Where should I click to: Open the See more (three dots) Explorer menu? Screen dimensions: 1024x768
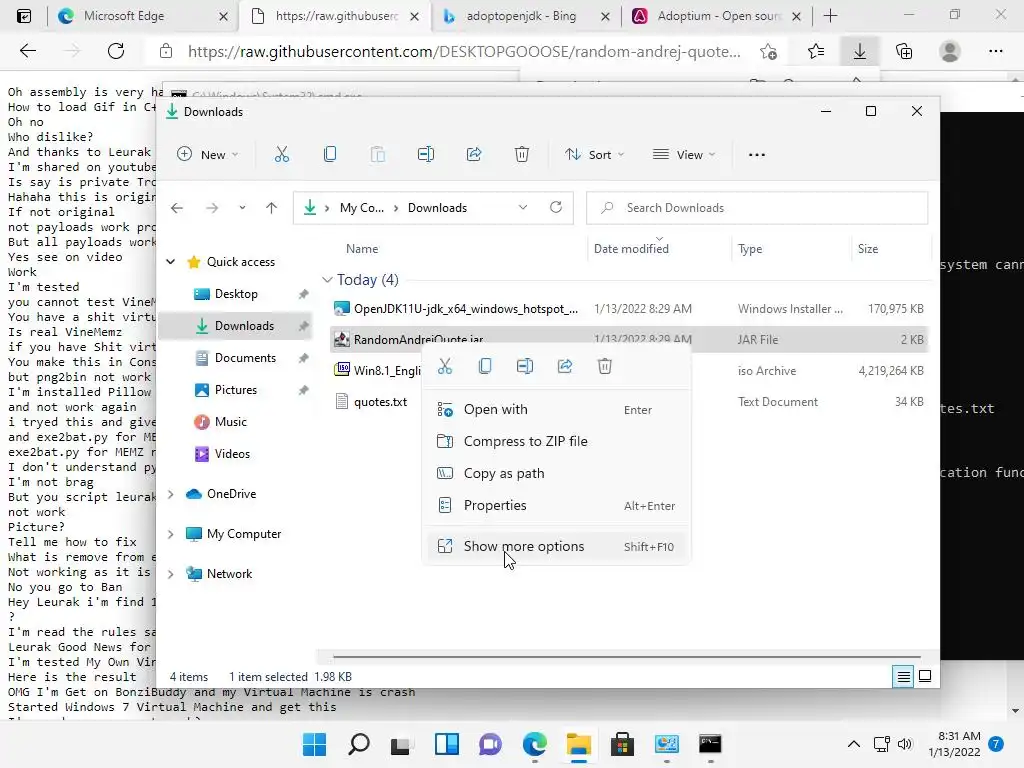pos(756,155)
